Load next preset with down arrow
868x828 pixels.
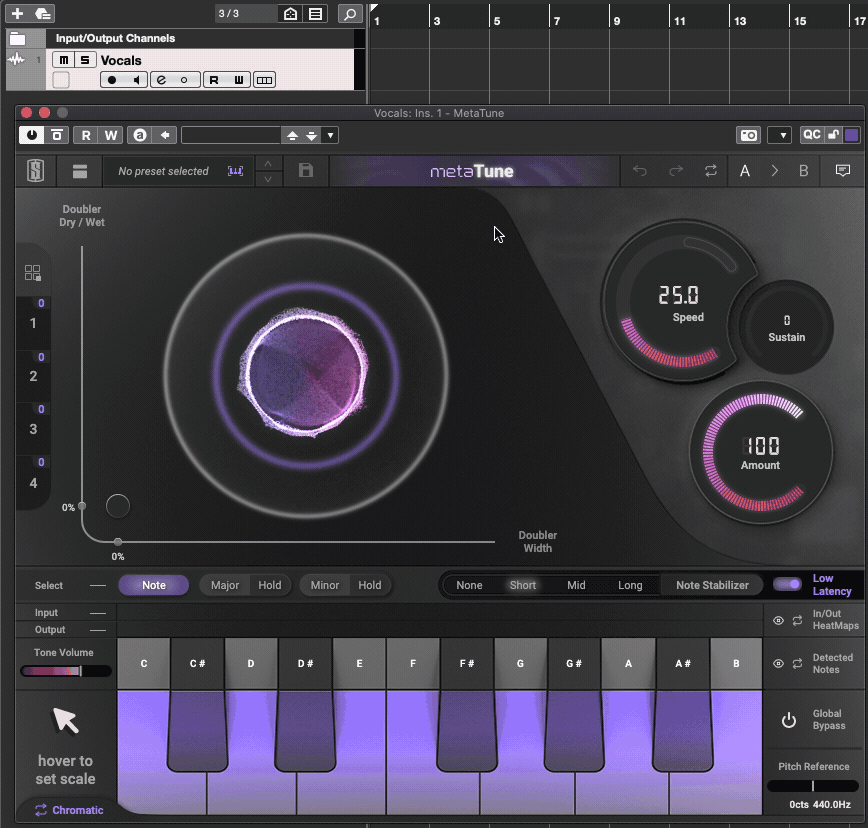pos(312,136)
